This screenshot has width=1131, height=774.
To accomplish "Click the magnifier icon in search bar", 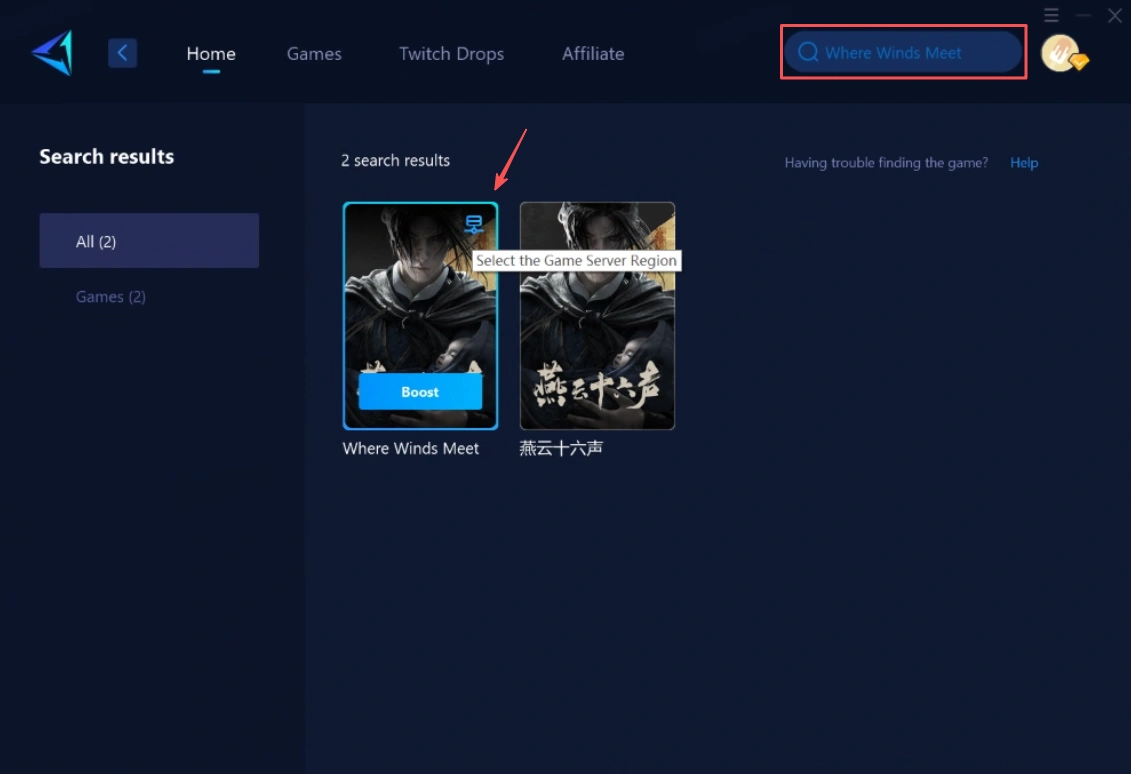I will (807, 53).
